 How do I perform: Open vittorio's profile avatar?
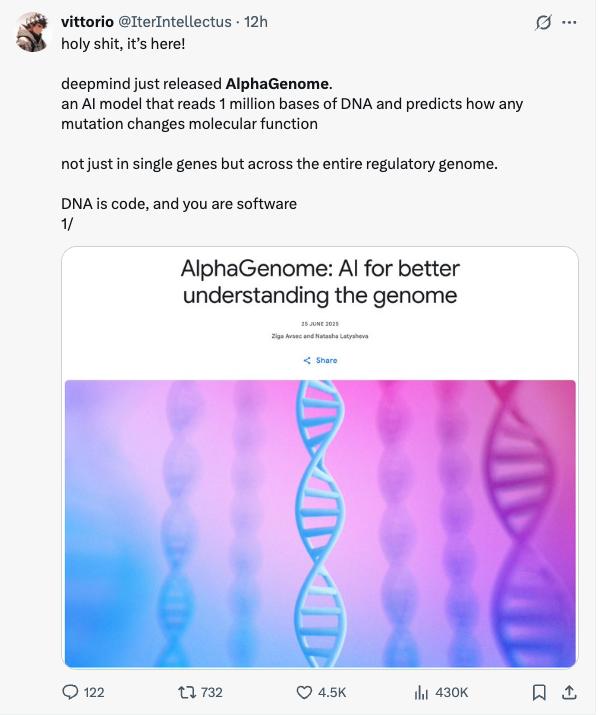pos(32,32)
